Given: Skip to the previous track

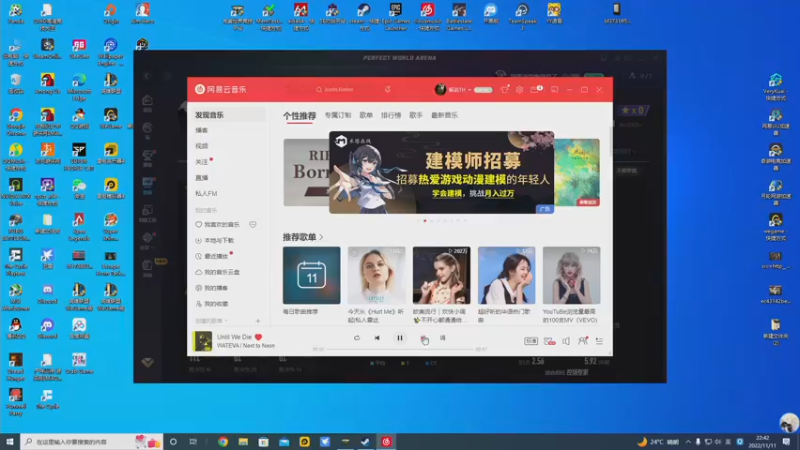Looking at the screenshot, I should 377,338.
